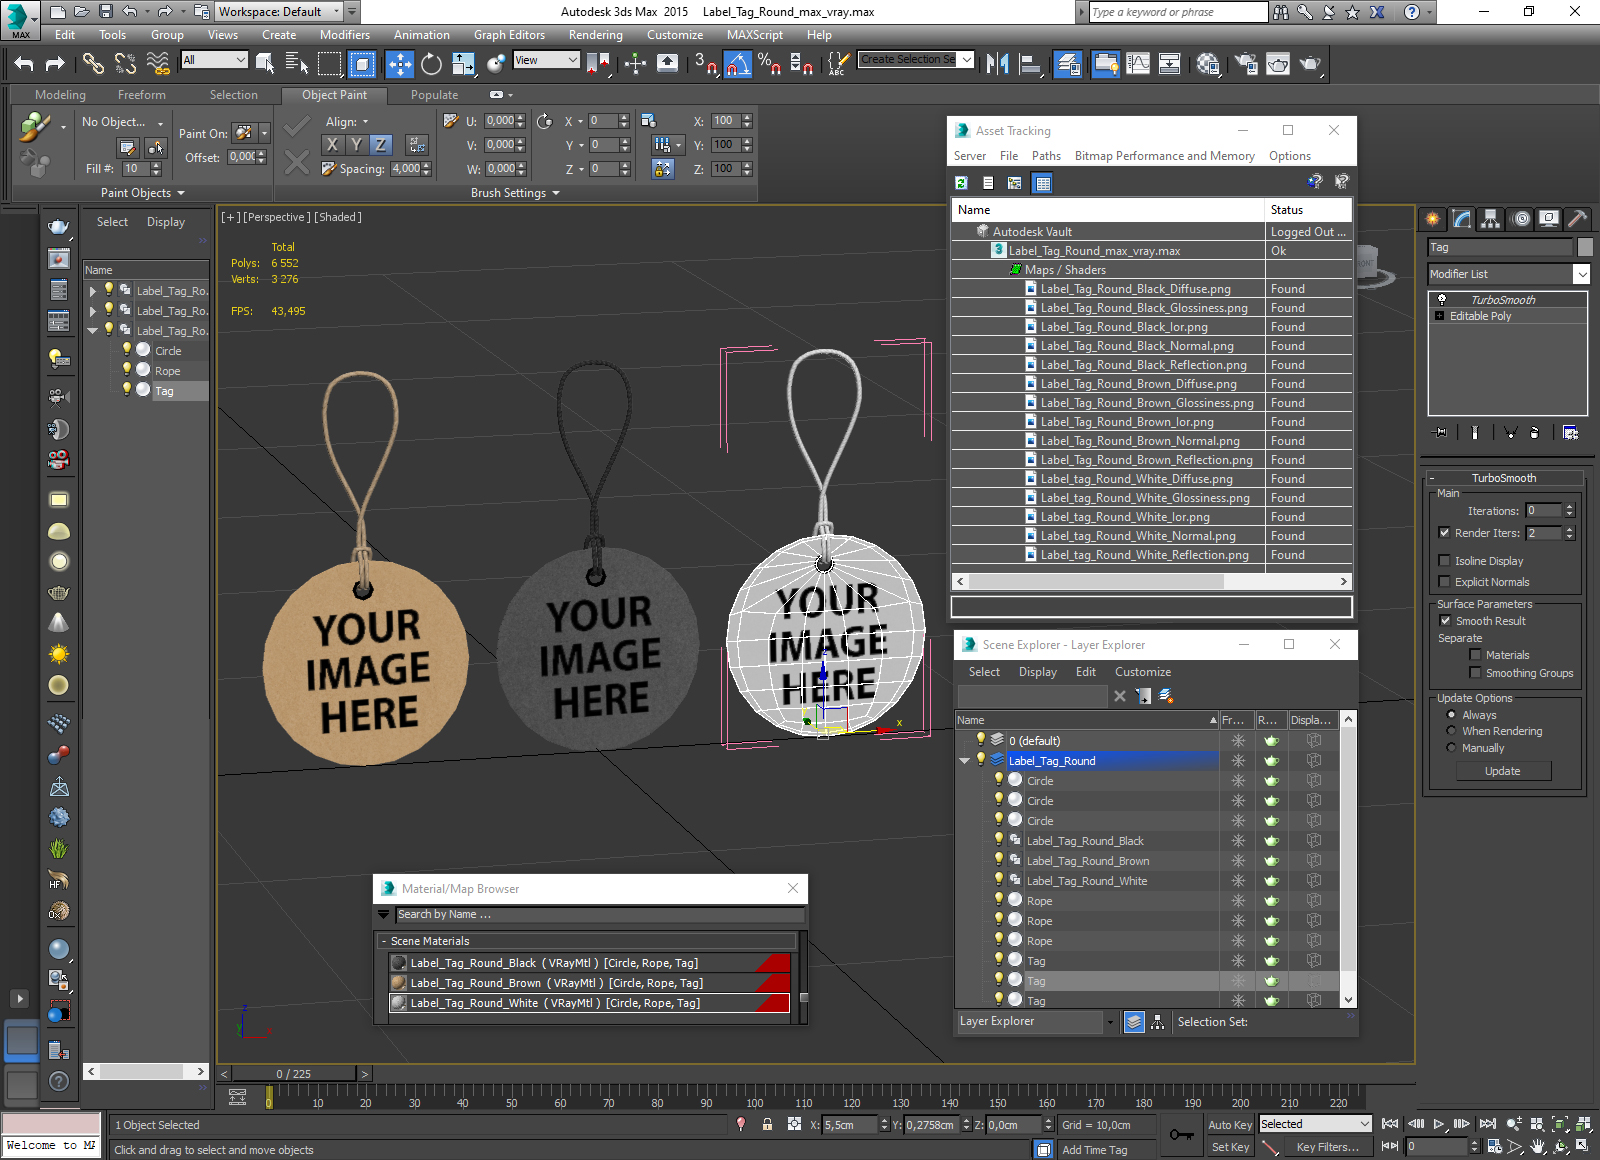Open the Render Setup icon
Image resolution: width=1600 pixels, height=1160 pixels.
[x=1246, y=64]
